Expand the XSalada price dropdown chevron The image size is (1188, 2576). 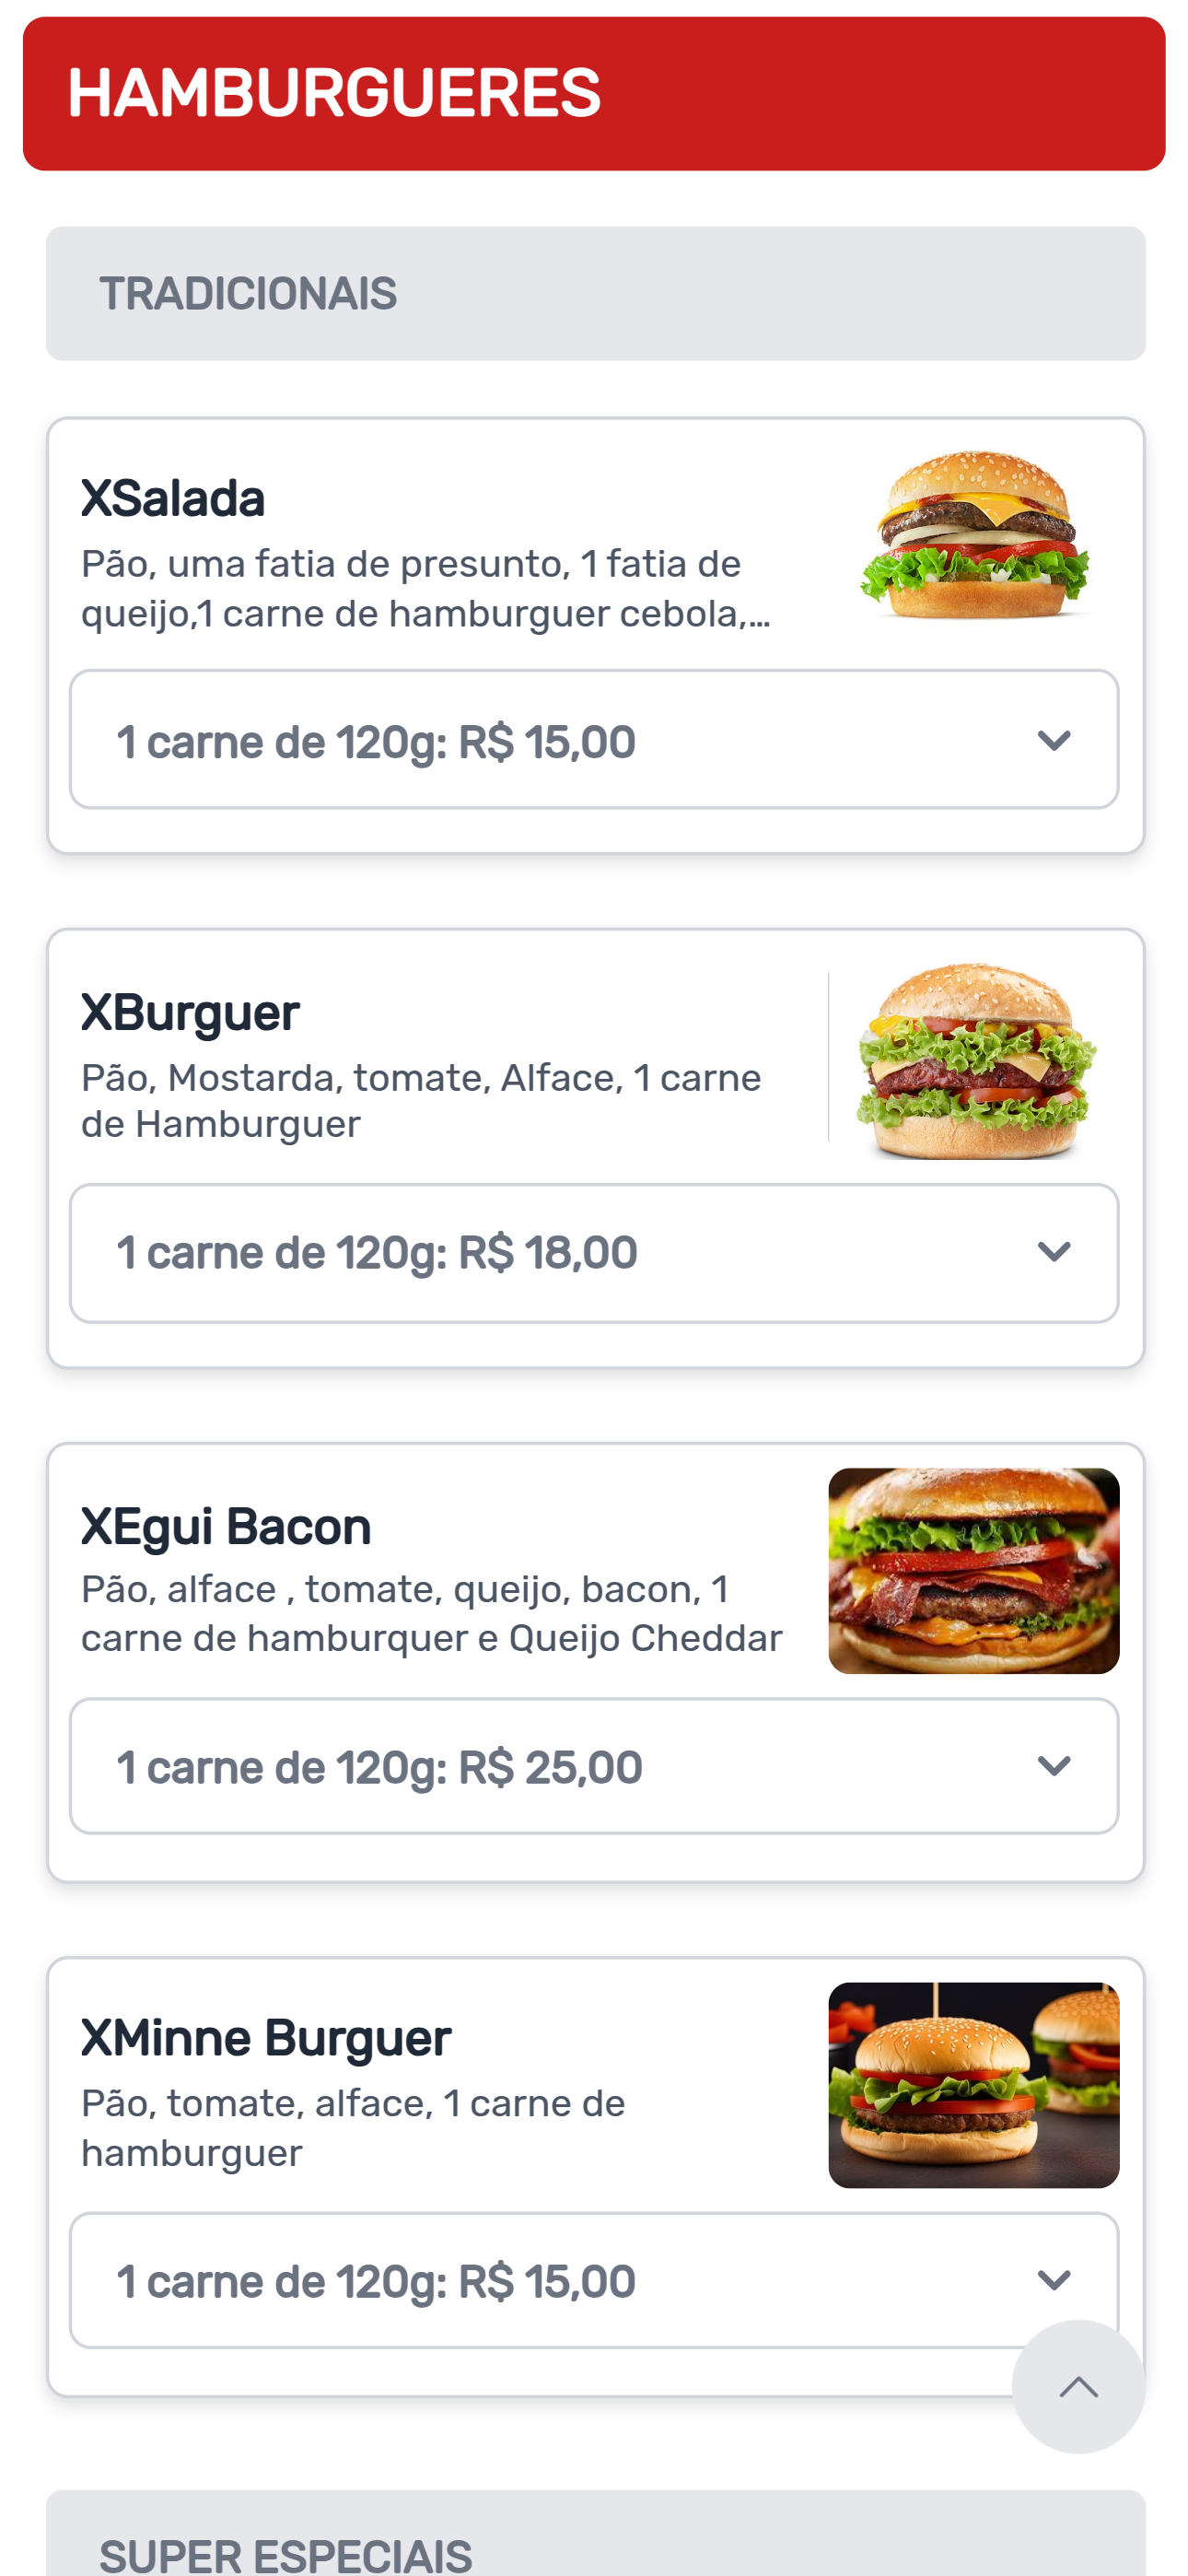pyautogui.click(x=1054, y=740)
